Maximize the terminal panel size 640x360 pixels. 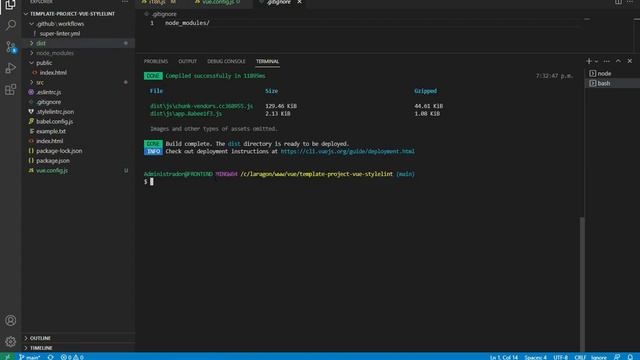click(618, 61)
